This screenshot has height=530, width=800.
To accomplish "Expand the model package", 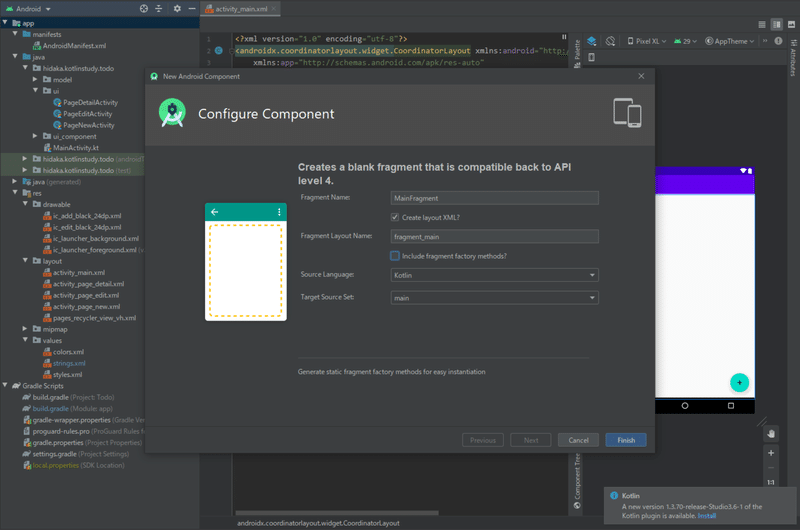I will point(35,80).
